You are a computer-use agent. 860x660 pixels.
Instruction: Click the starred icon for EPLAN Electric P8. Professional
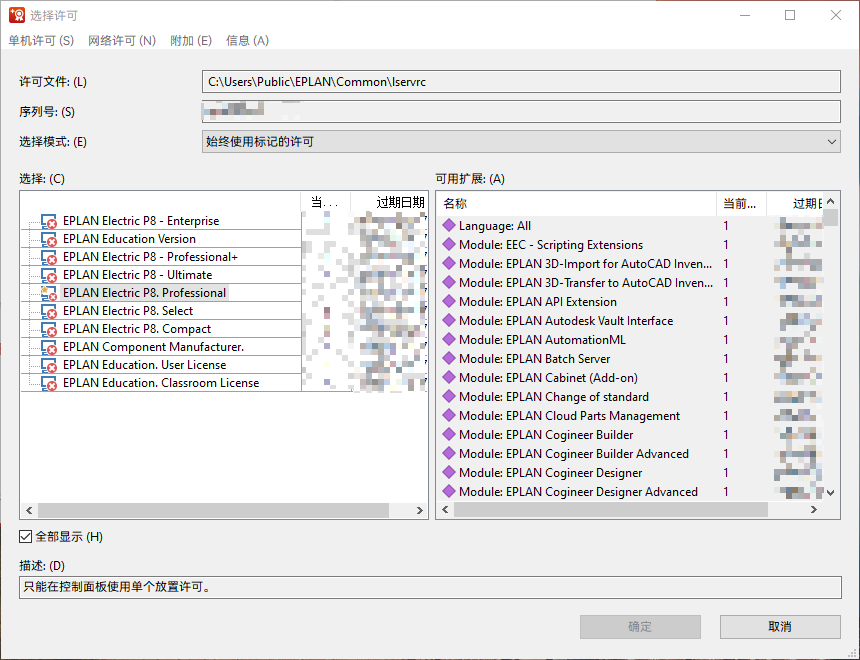pyautogui.click(x=49, y=293)
